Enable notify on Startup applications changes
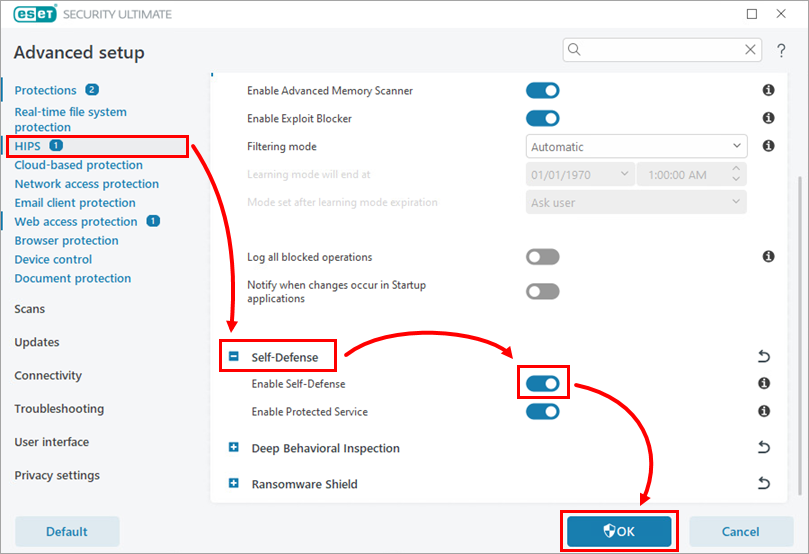The image size is (809, 554). tap(543, 292)
